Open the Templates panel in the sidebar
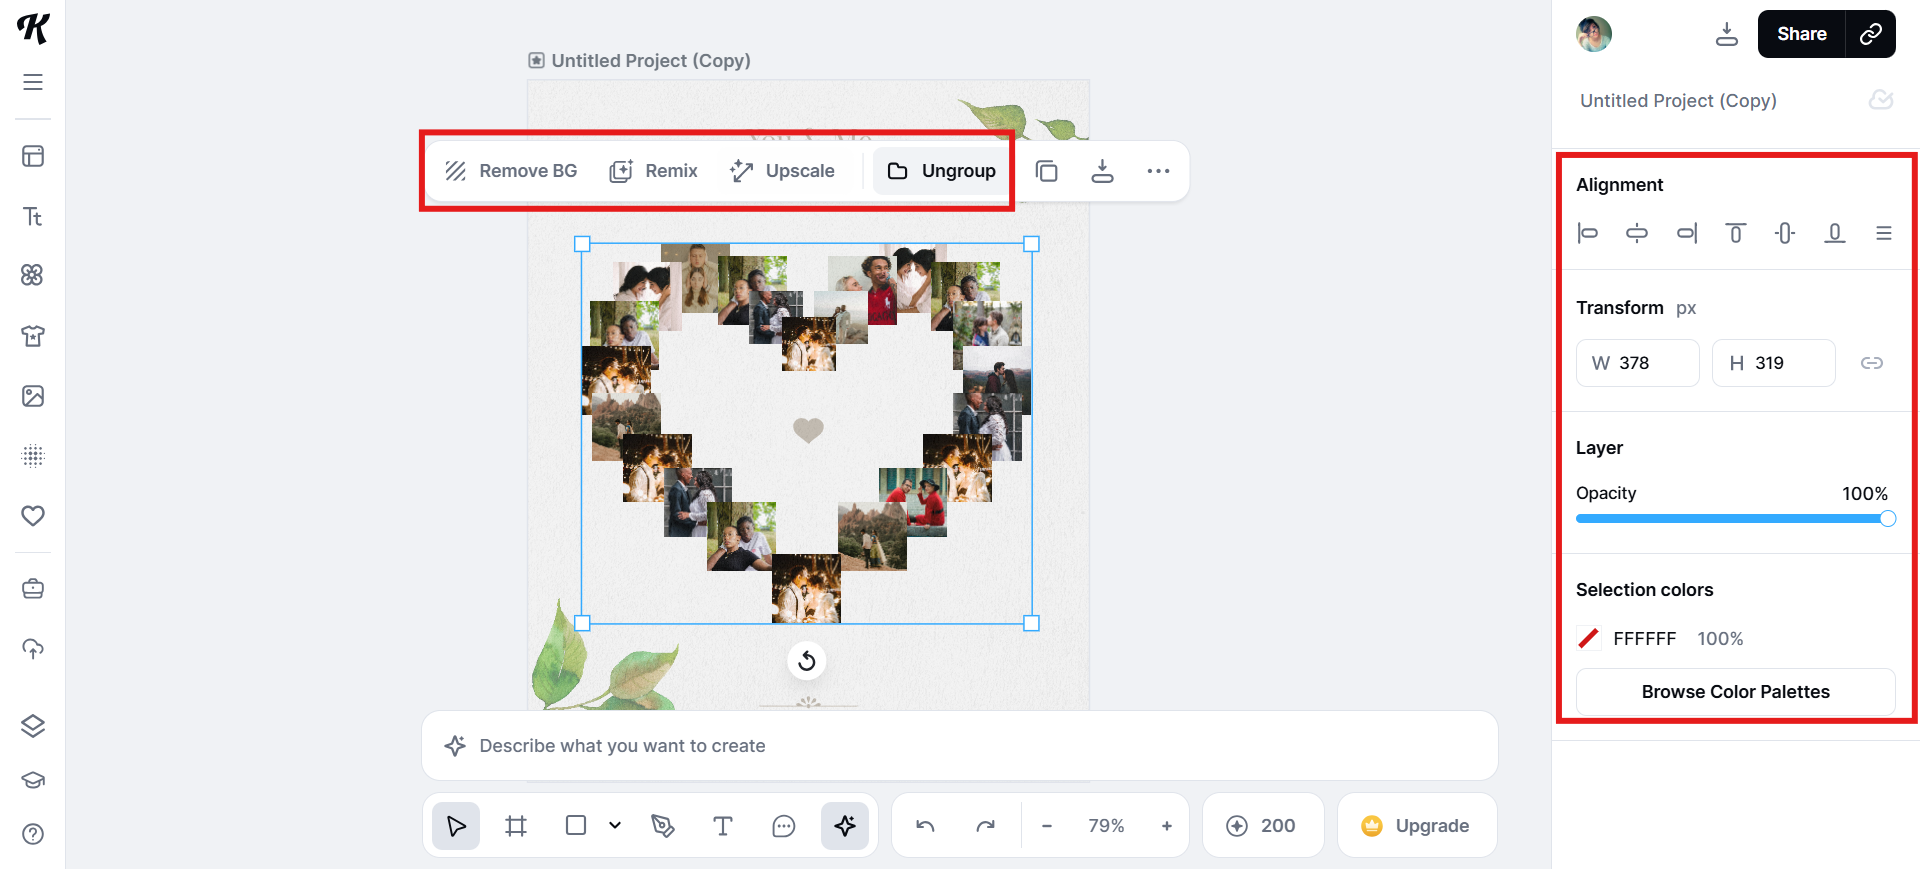This screenshot has height=869, width=1920. (x=33, y=156)
